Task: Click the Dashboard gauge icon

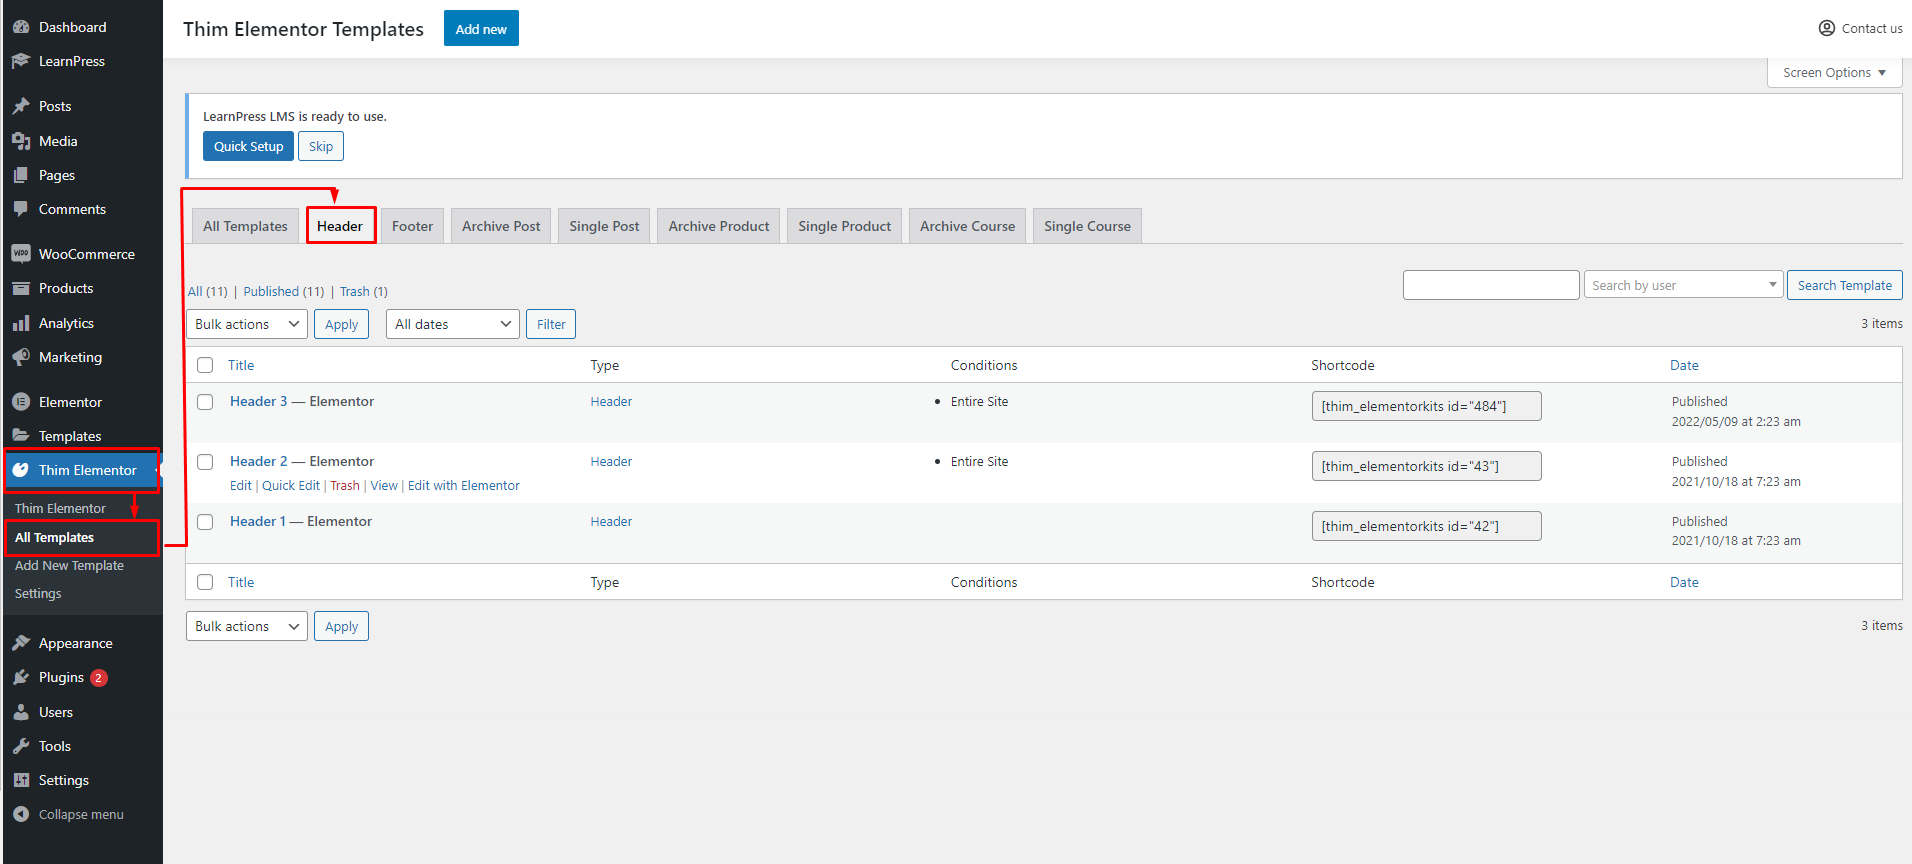Action: coord(21,27)
